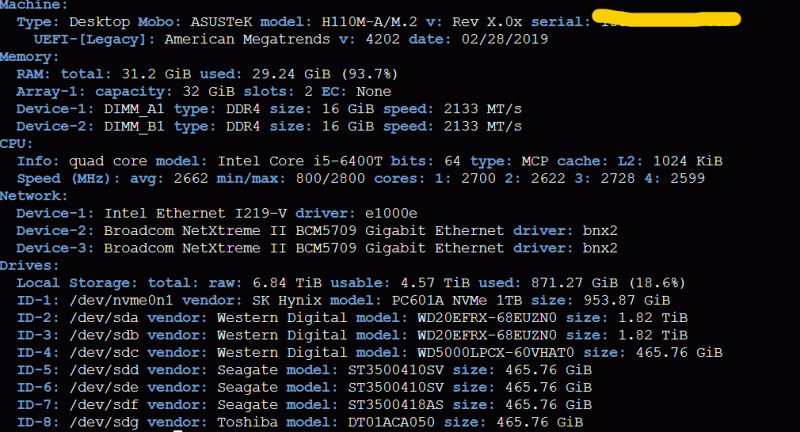Click Array-1 capacity 32 GiB
The height and width of the screenshot is (432, 800).
click(208, 92)
